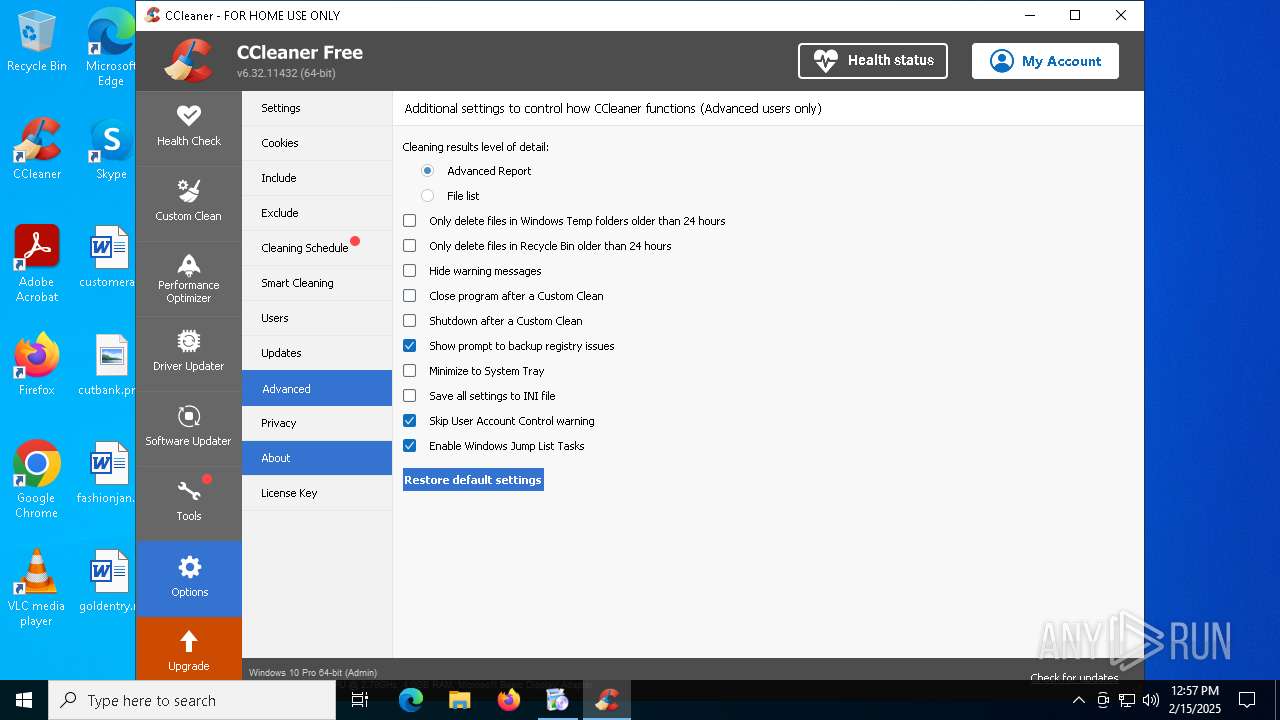Toggle Shutdown after a Custom Clean
The image size is (1280, 720).
pyautogui.click(x=410, y=321)
